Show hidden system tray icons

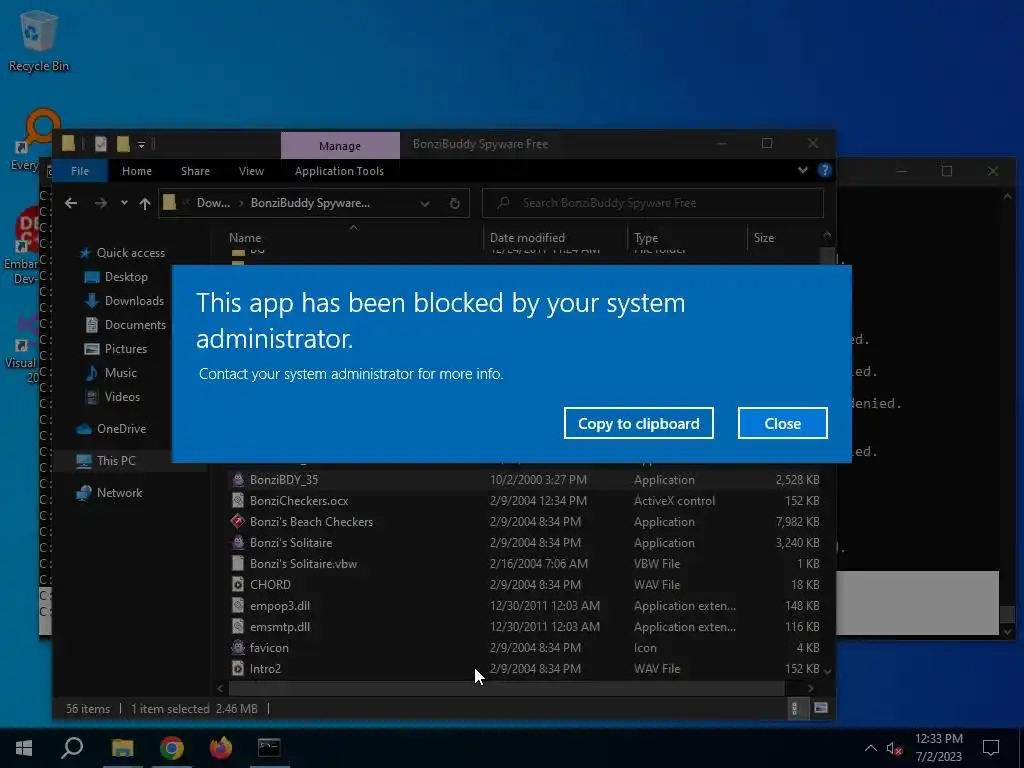pos(871,748)
